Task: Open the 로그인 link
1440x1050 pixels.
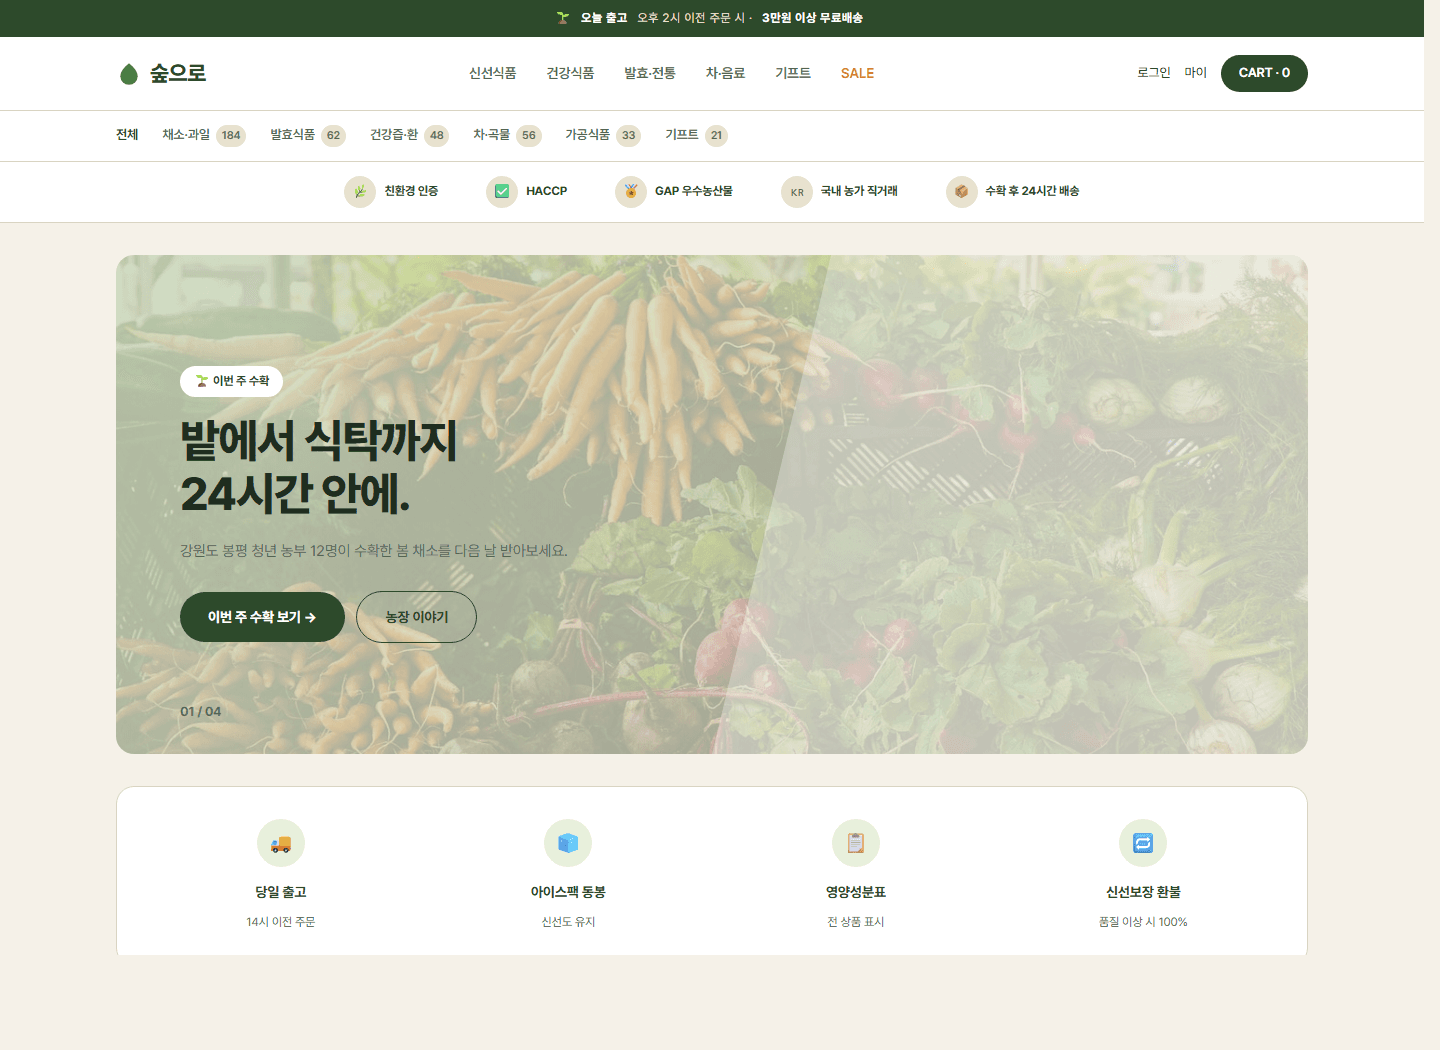Action: click(x=1152, y=72)
